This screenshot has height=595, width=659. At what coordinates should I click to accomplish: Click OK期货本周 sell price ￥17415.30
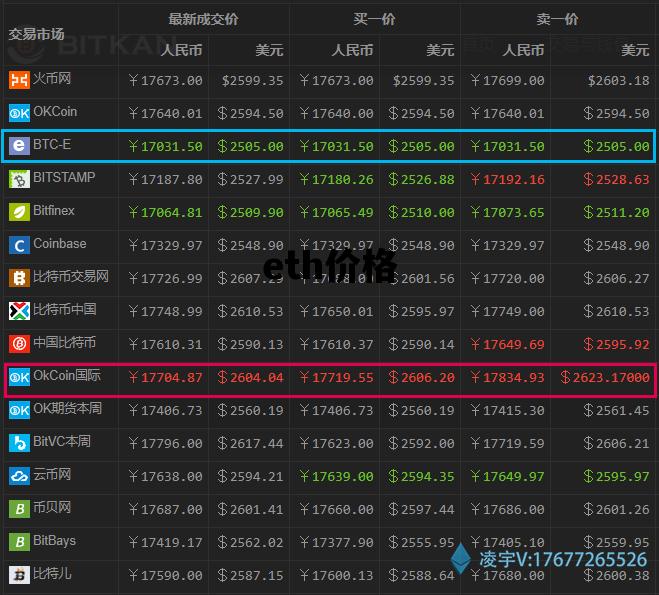coord(508,410)
